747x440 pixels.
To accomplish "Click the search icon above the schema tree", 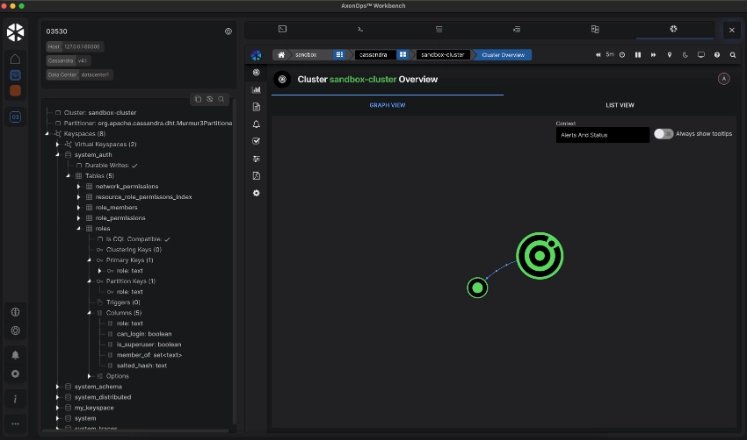I will pyautogui.click(x=221, y=99).
